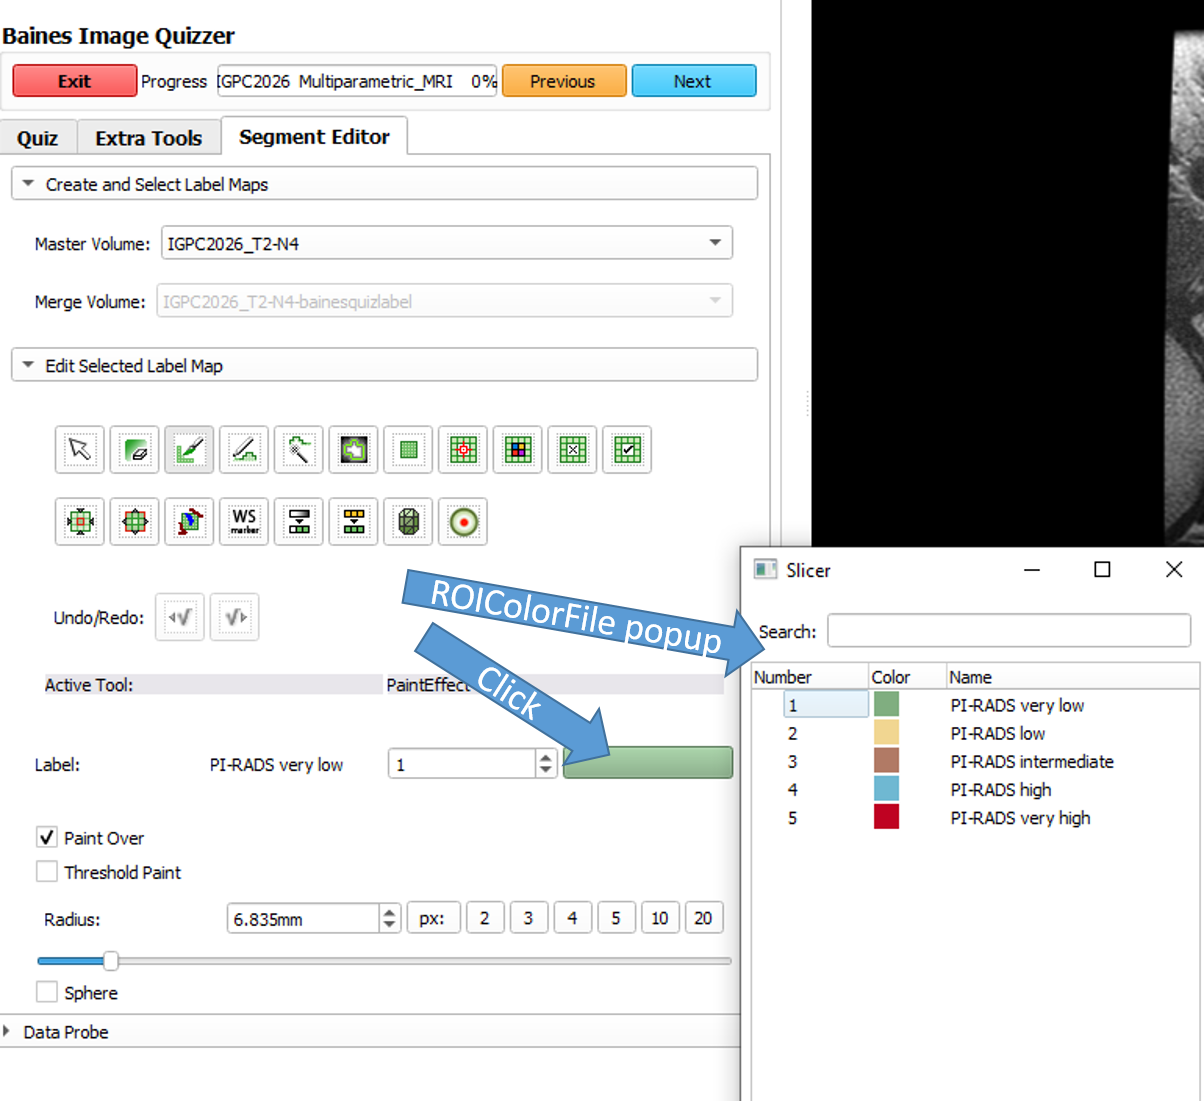This screenshot has height=1101, width=1204.
Task: Enable the Sphere checkbox
Action: point(47,992)
